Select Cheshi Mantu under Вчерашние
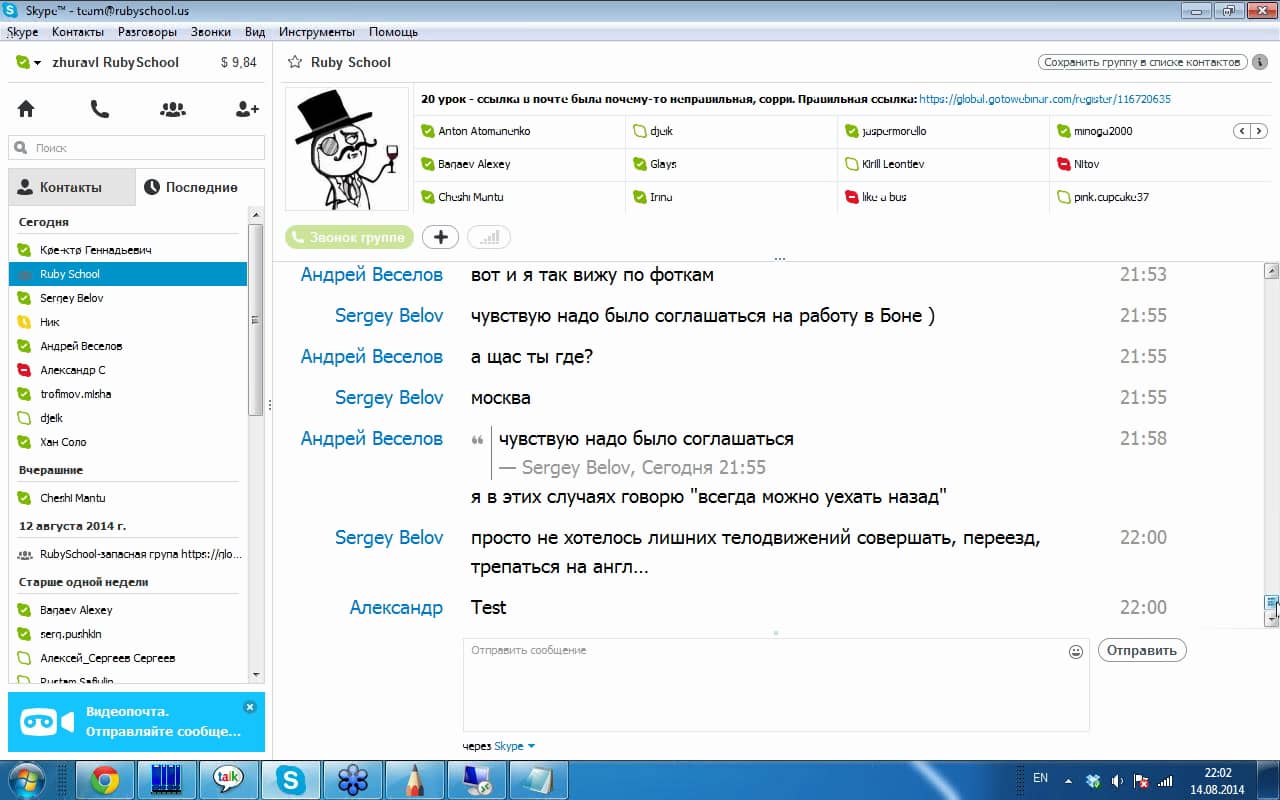1280x800 pixels. pos(128,498)
